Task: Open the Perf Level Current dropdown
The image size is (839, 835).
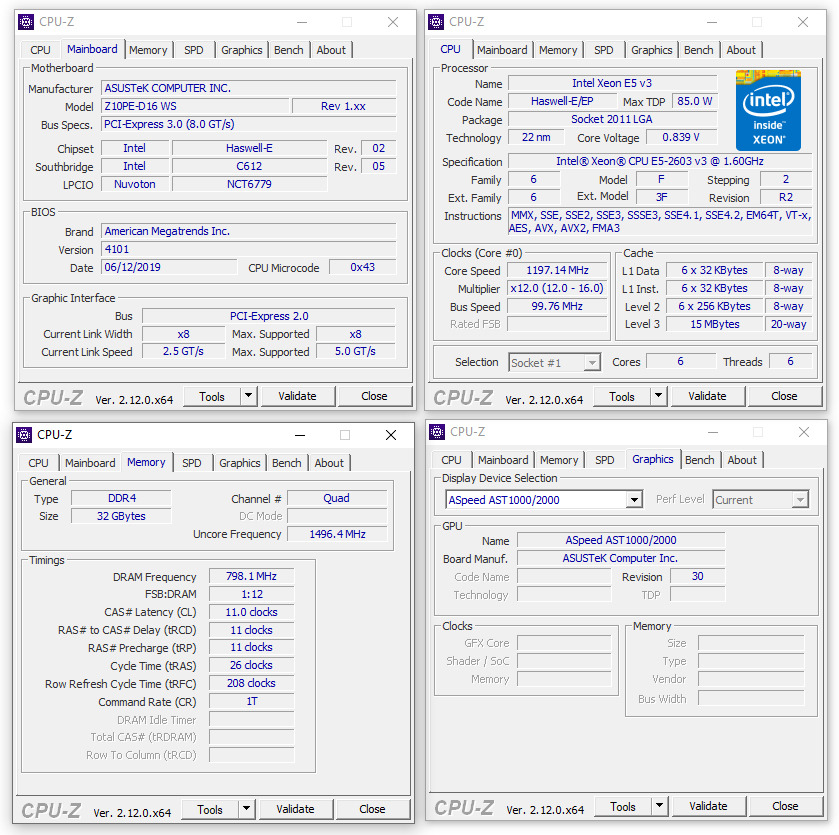Action: coord(800,500)
